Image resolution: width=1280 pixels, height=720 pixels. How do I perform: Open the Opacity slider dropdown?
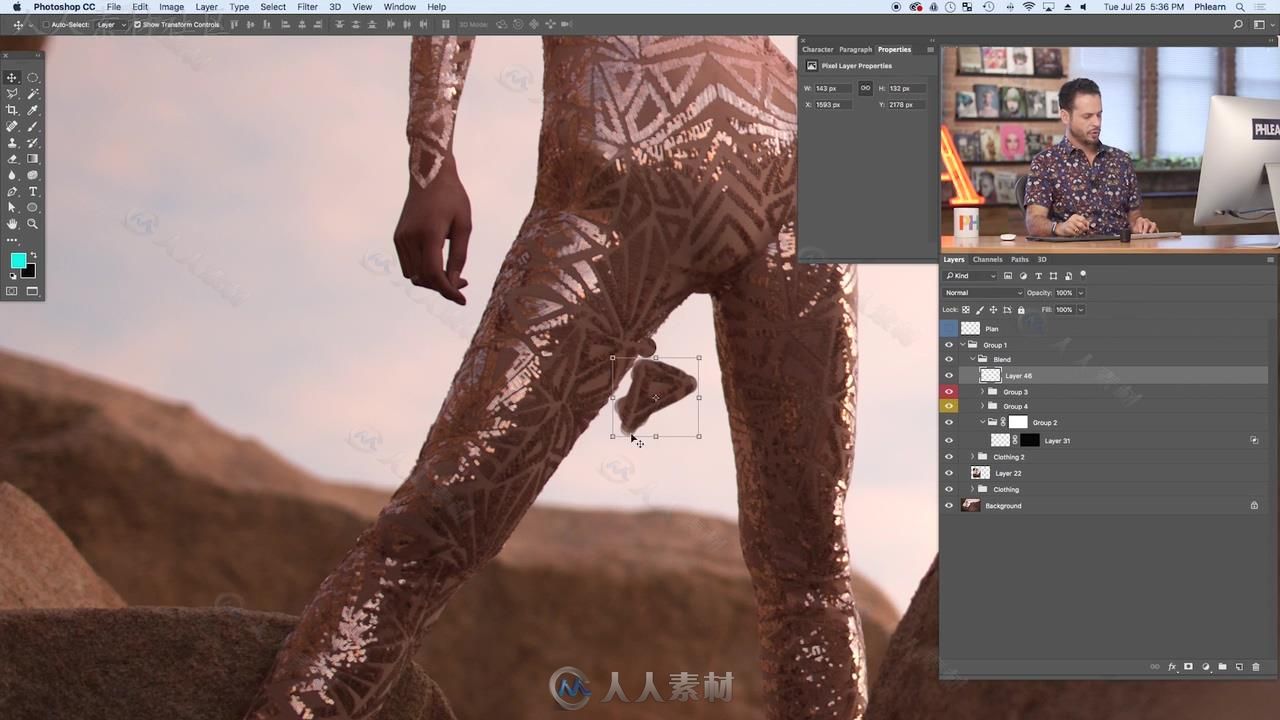pyautogui.click(x=1081, y=293)
